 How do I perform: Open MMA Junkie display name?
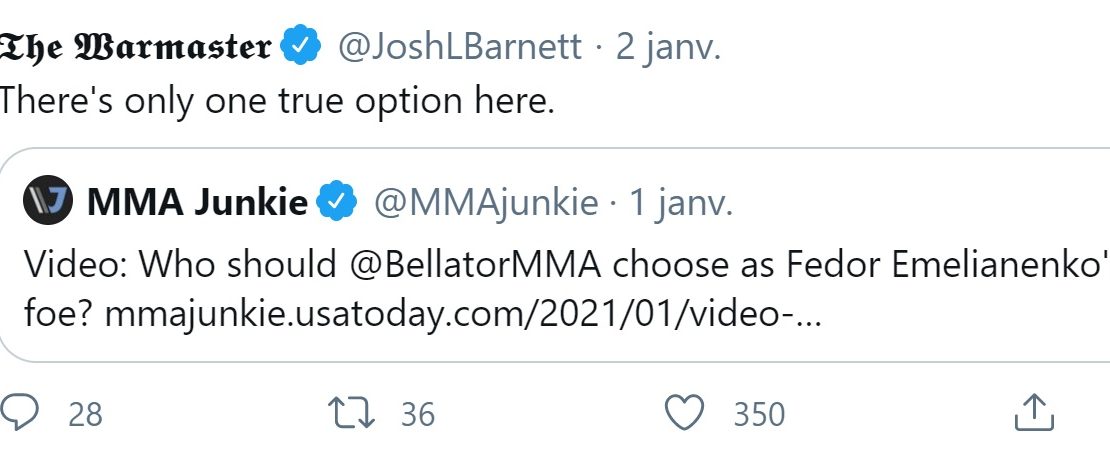point(198,203)
